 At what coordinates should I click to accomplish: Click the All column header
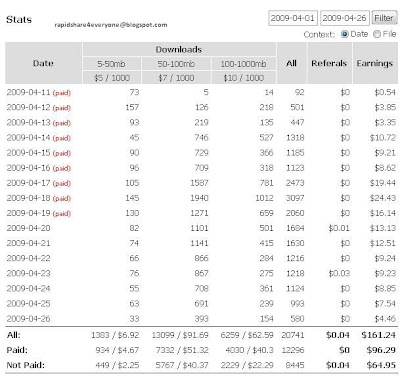(291, 63)
